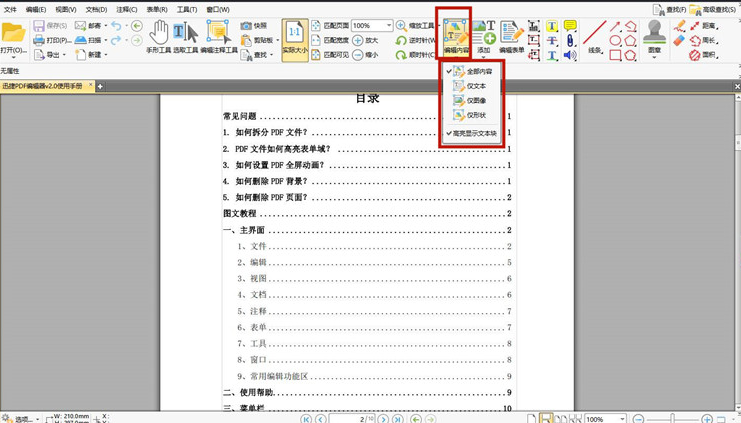
Task: Rotate page with 顺时针 clockwise icon
Action: pyautogui.click(x=401, y=55)
